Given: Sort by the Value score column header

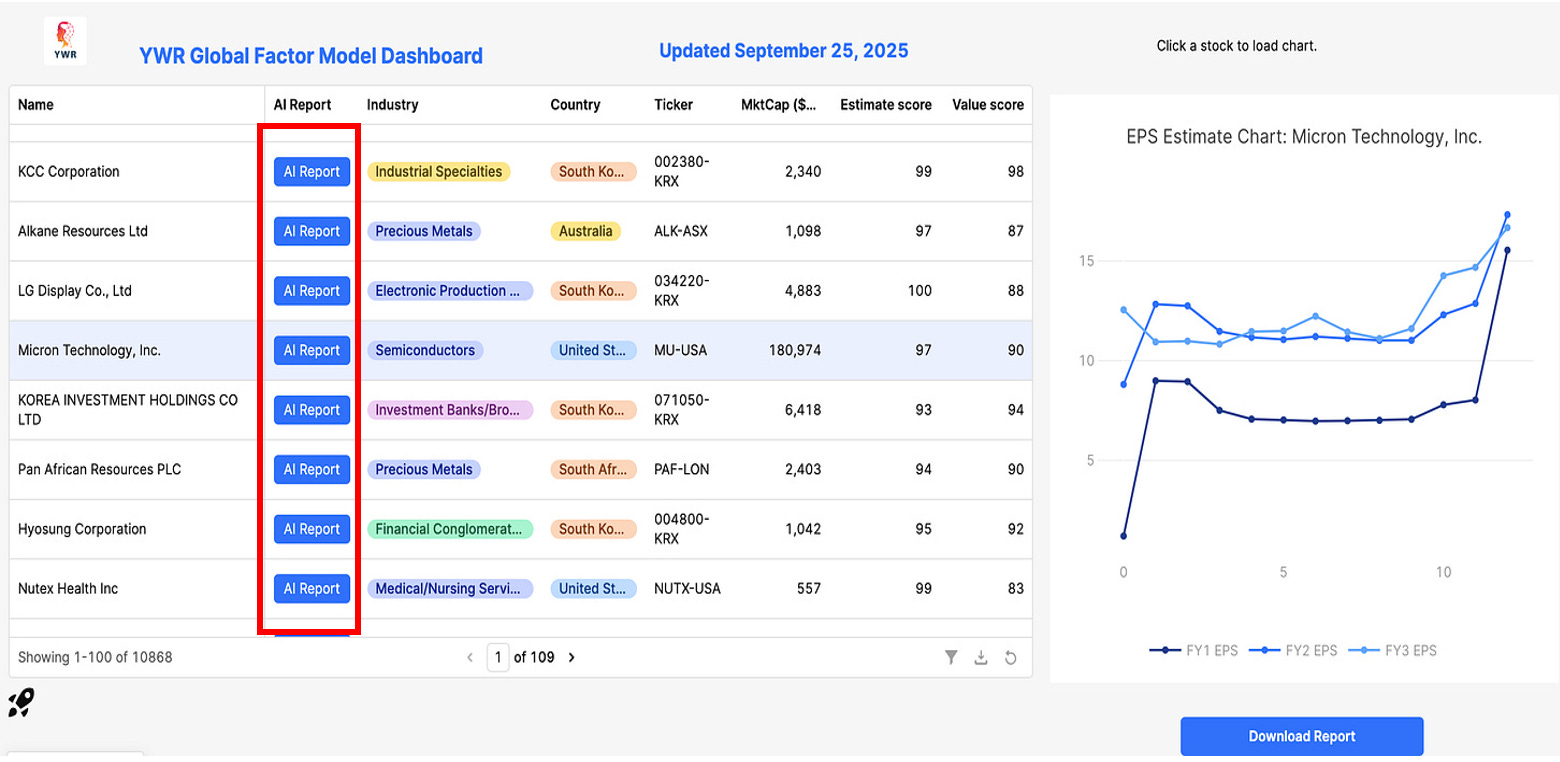Looking at the screenshot, I should click(988, 105).
